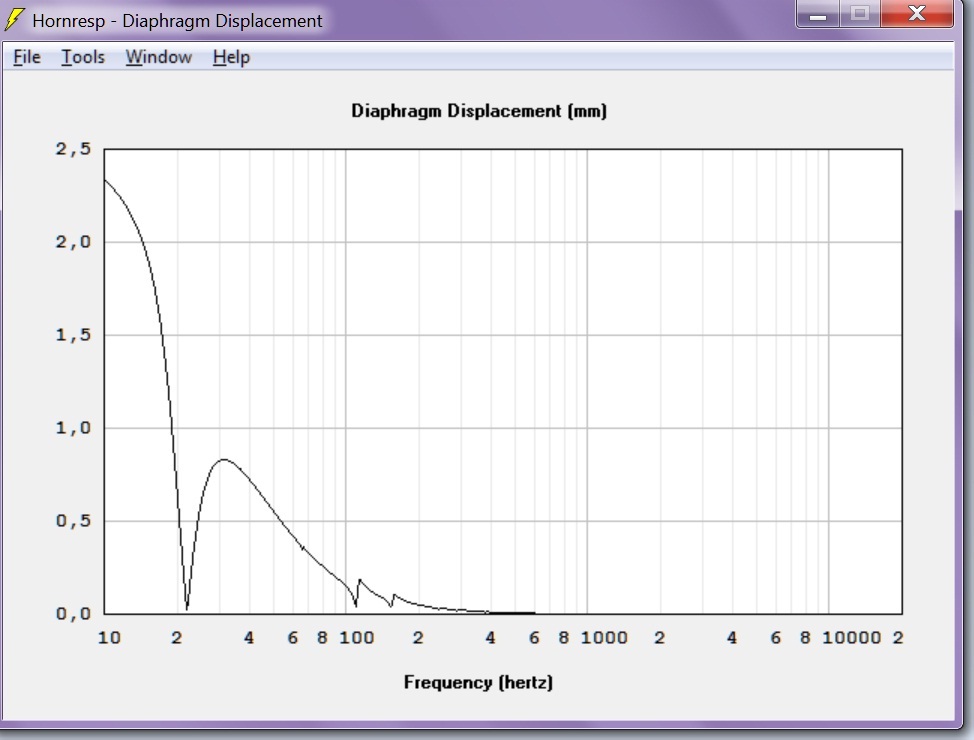Click the Diaphragm Displacement (mm) chart title

479,111
